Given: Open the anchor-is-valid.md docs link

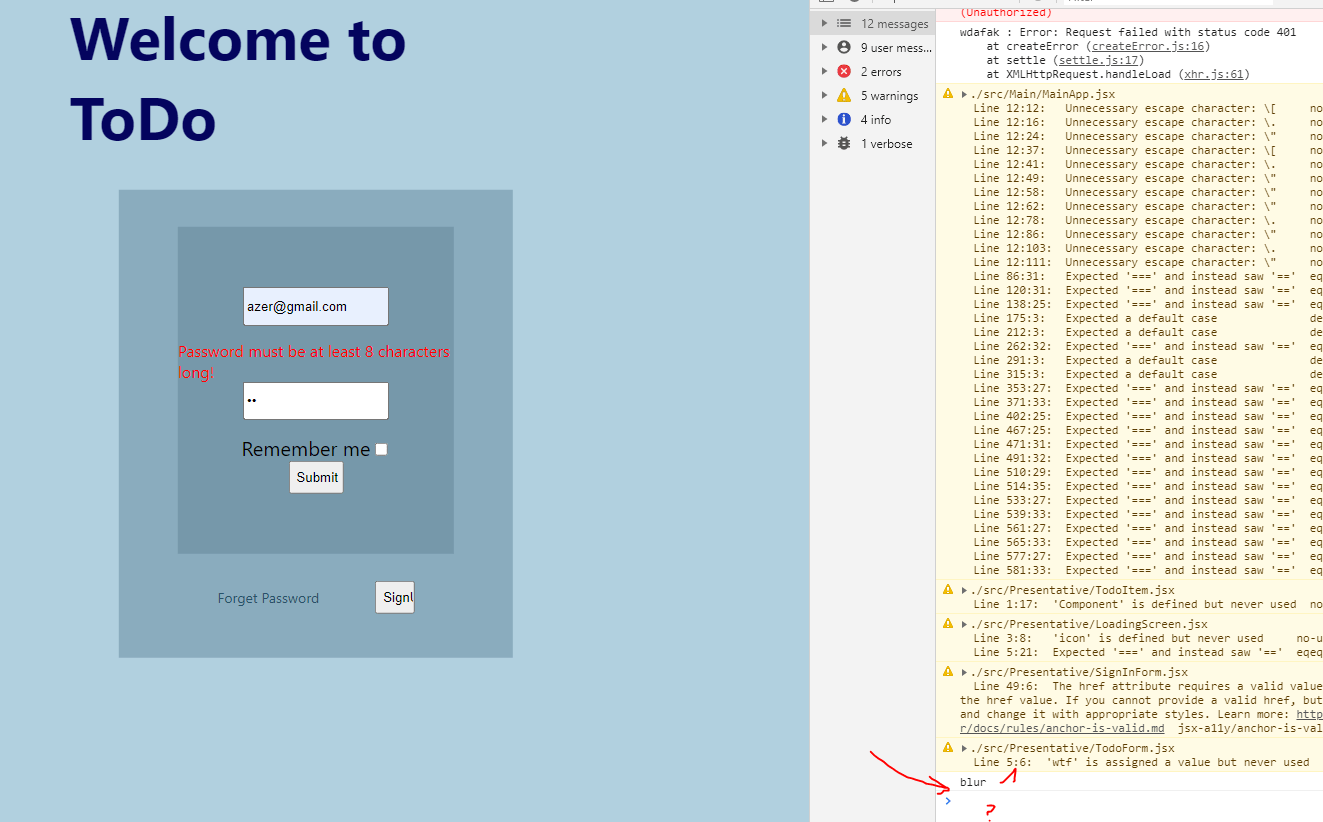Looking at the screenshot, I should pos(1061,728).
